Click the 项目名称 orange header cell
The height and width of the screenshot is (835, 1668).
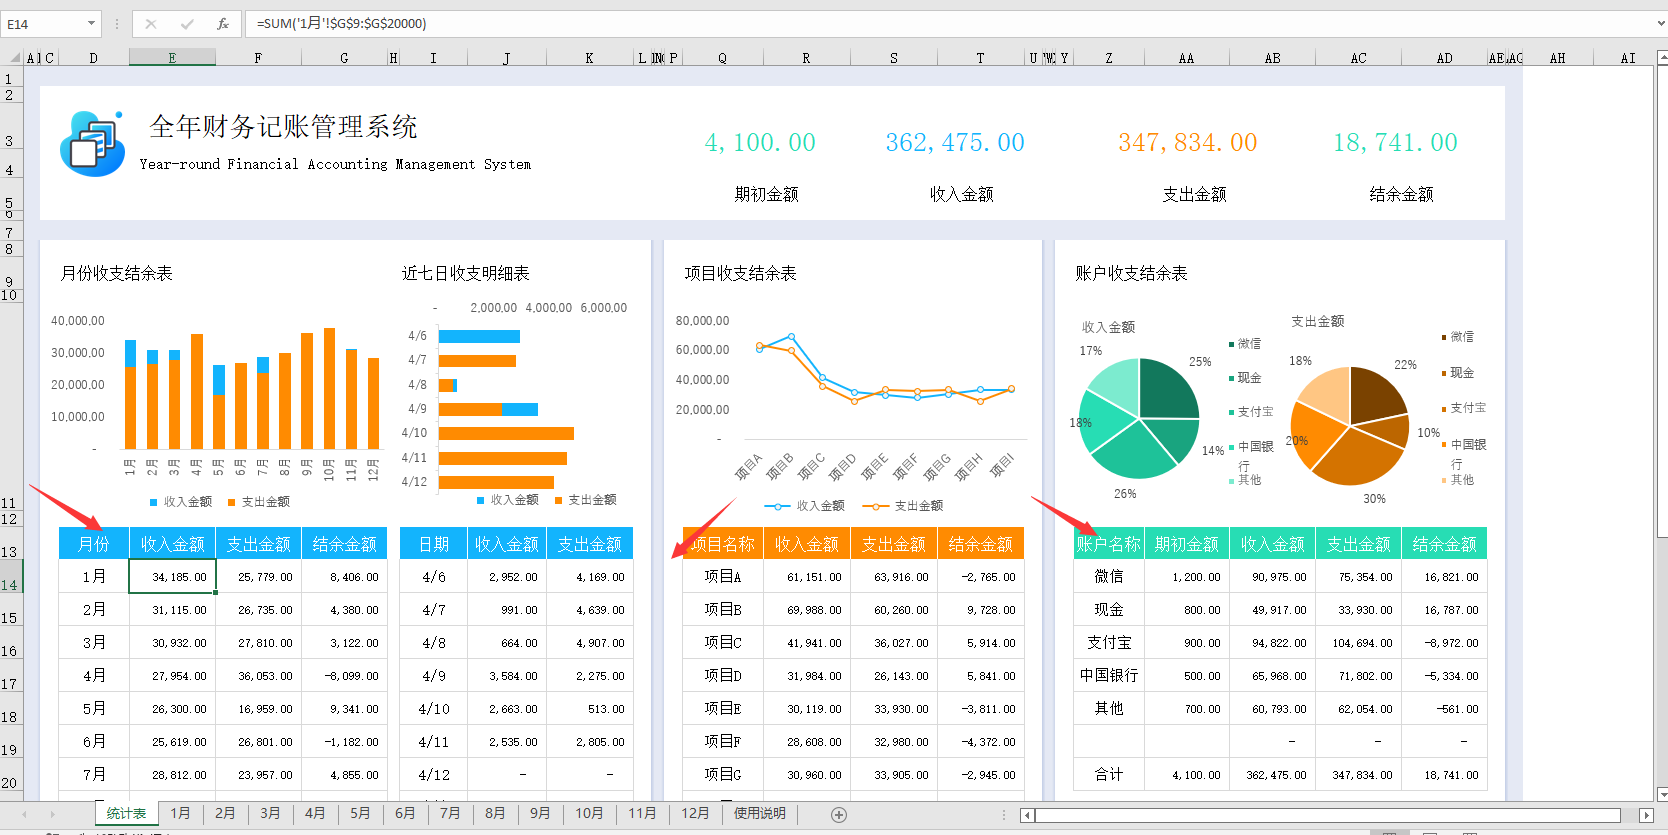(723, 544)
